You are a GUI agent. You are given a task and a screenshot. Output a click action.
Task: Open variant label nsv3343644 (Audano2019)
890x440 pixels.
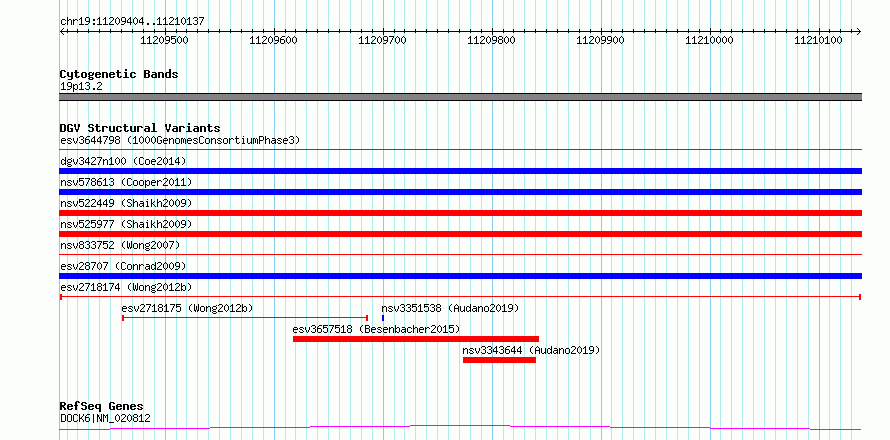point(531,350)
